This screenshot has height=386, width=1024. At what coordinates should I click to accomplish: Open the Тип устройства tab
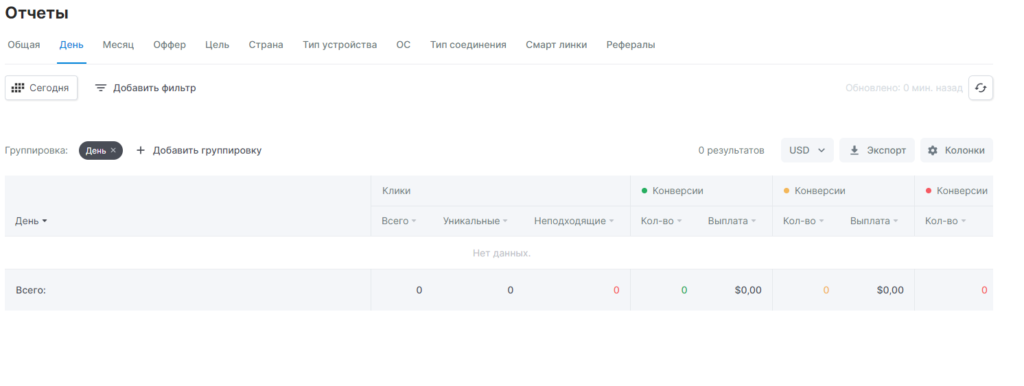[x=340, y=45]
